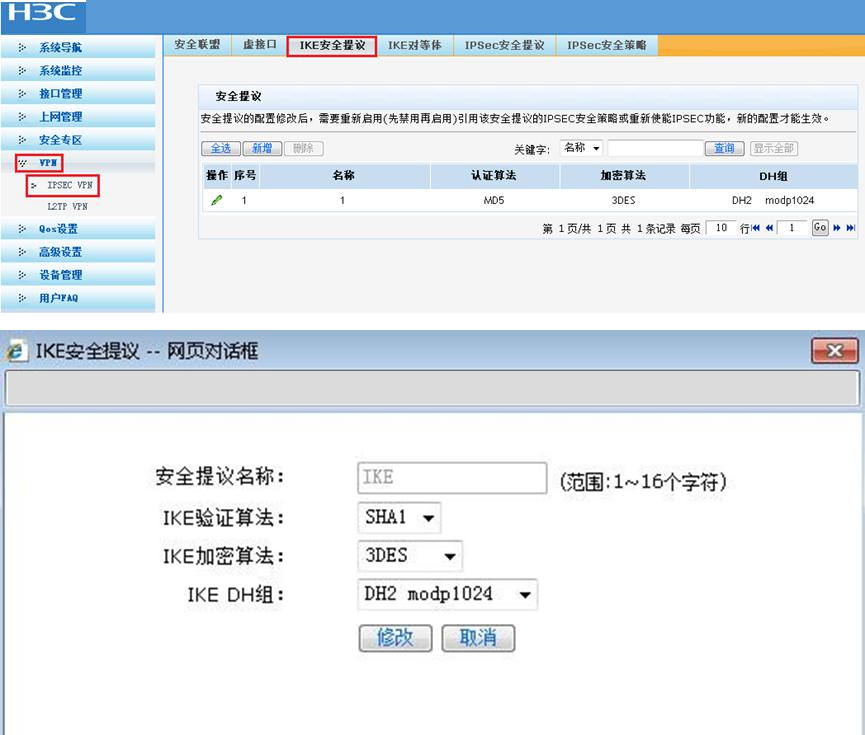
Task: Select L2TP VPN in the sidebar
Action: pos(67,206)
